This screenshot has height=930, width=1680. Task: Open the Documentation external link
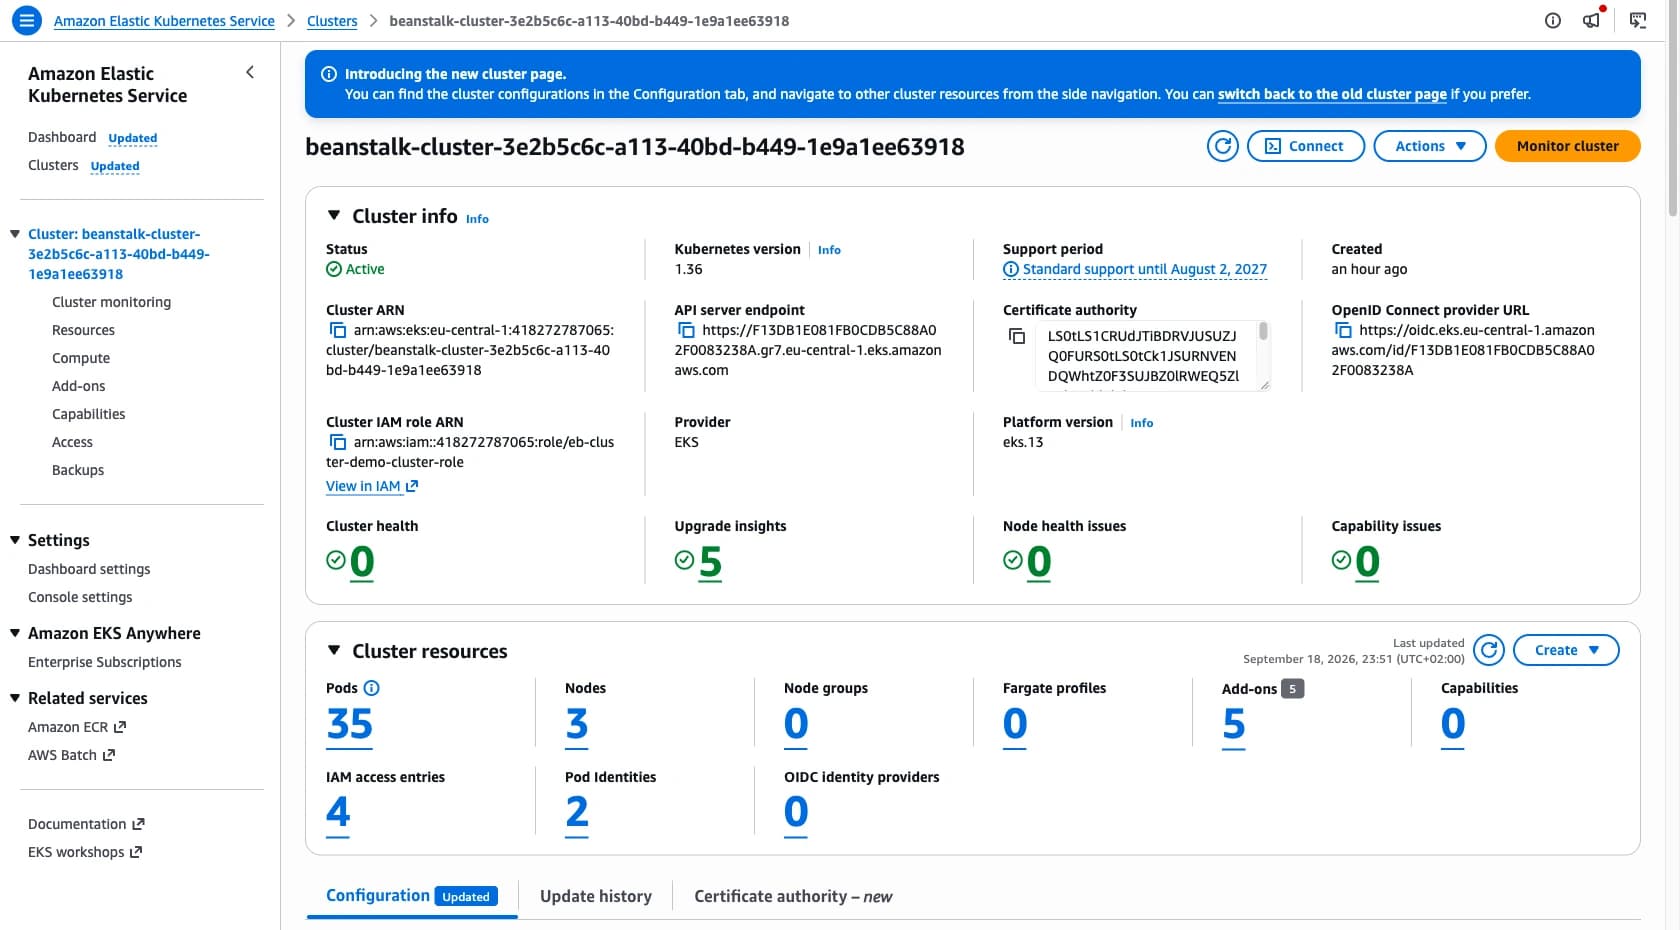click(86, 824)
